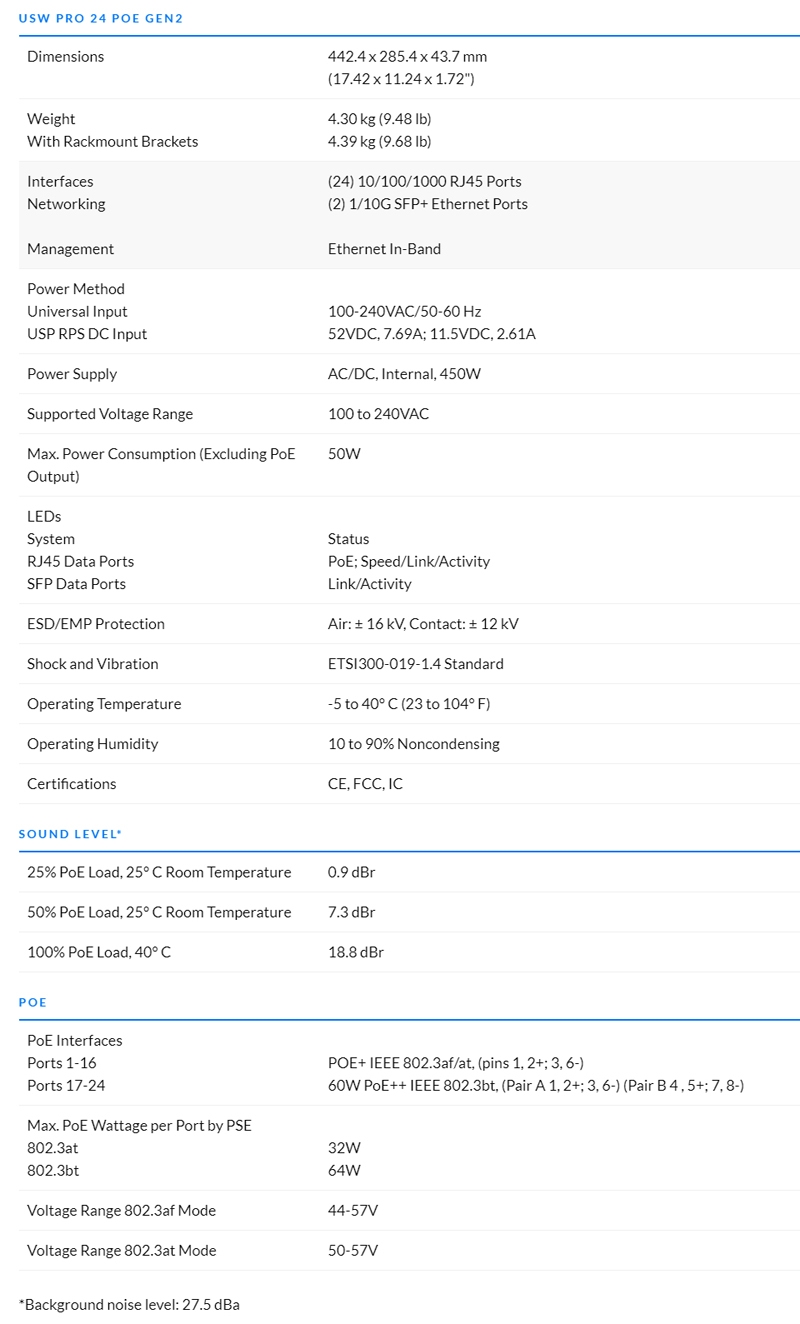
Task: Select the System label under LEDs
Action: 51,539
